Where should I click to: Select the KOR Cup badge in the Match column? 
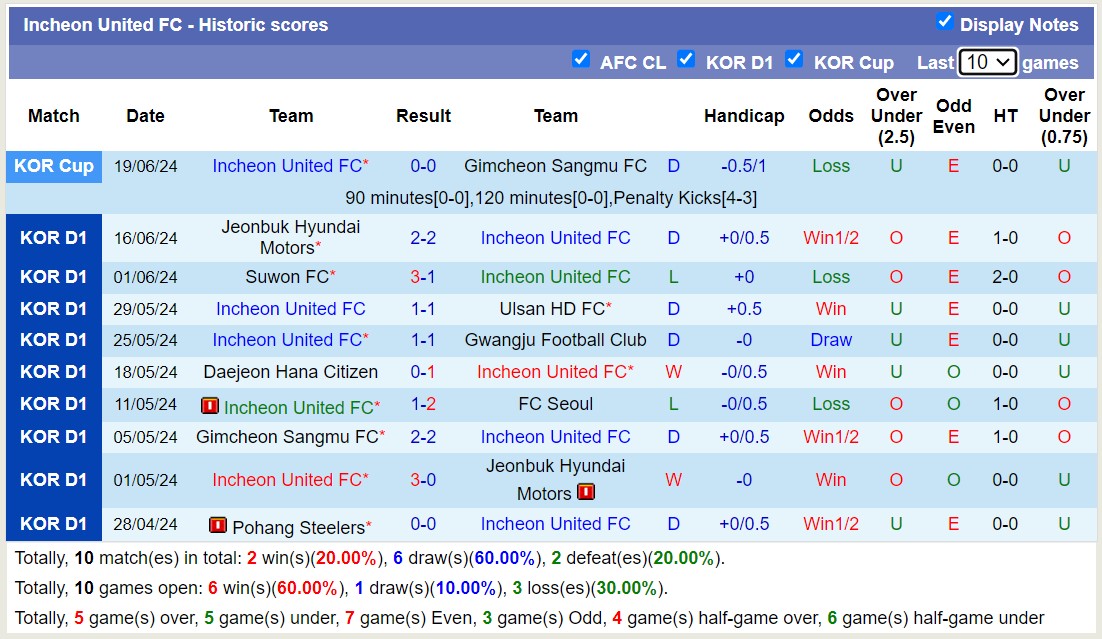(x=54, y=166)
